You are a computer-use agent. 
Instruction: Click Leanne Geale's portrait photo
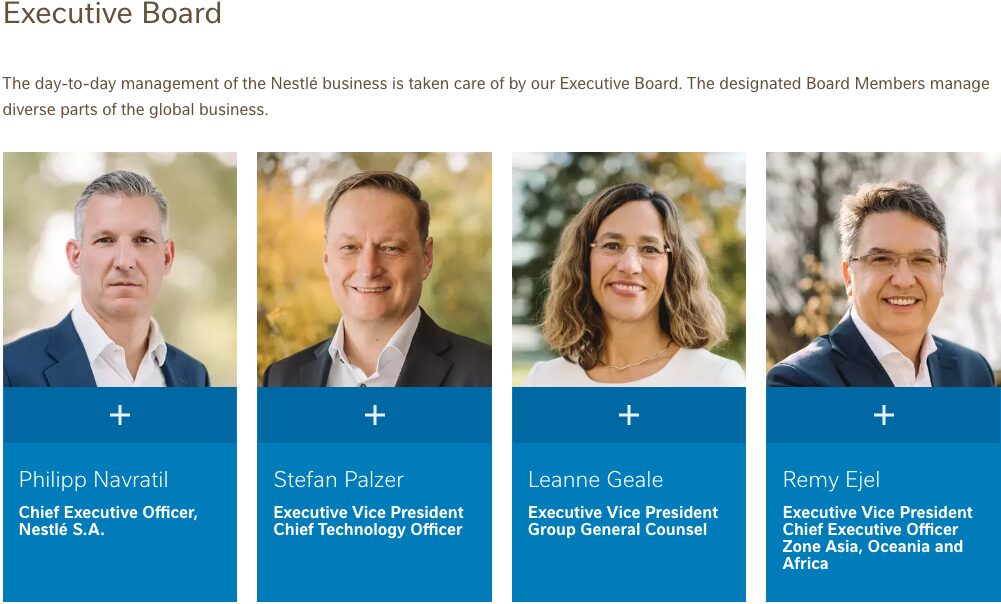(629, 269)
